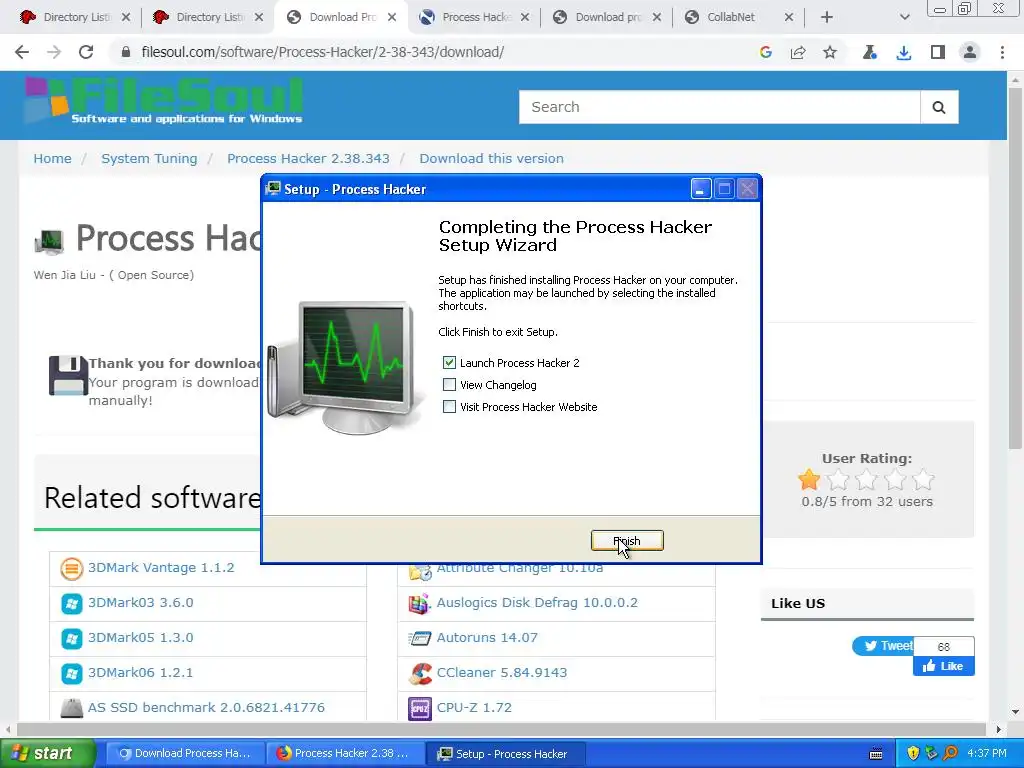Image resolution: width=1024 pixels, height=768 pixels.
Task: Click the CPU-Z purple icon
Action: [420, 708]
